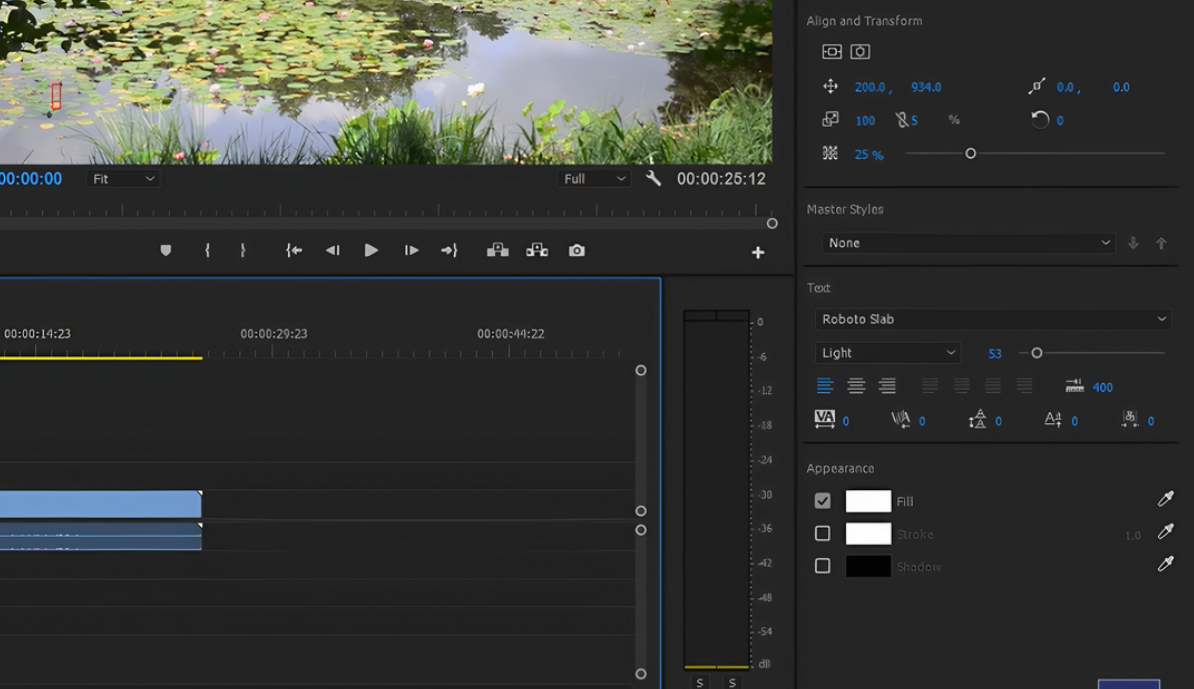This screenshot has width=1194, height=689.
Task: Click the Step Forward one frame icon
Action: 411,251
